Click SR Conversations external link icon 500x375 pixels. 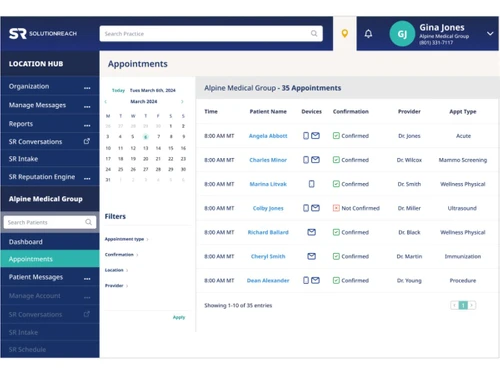87,141
